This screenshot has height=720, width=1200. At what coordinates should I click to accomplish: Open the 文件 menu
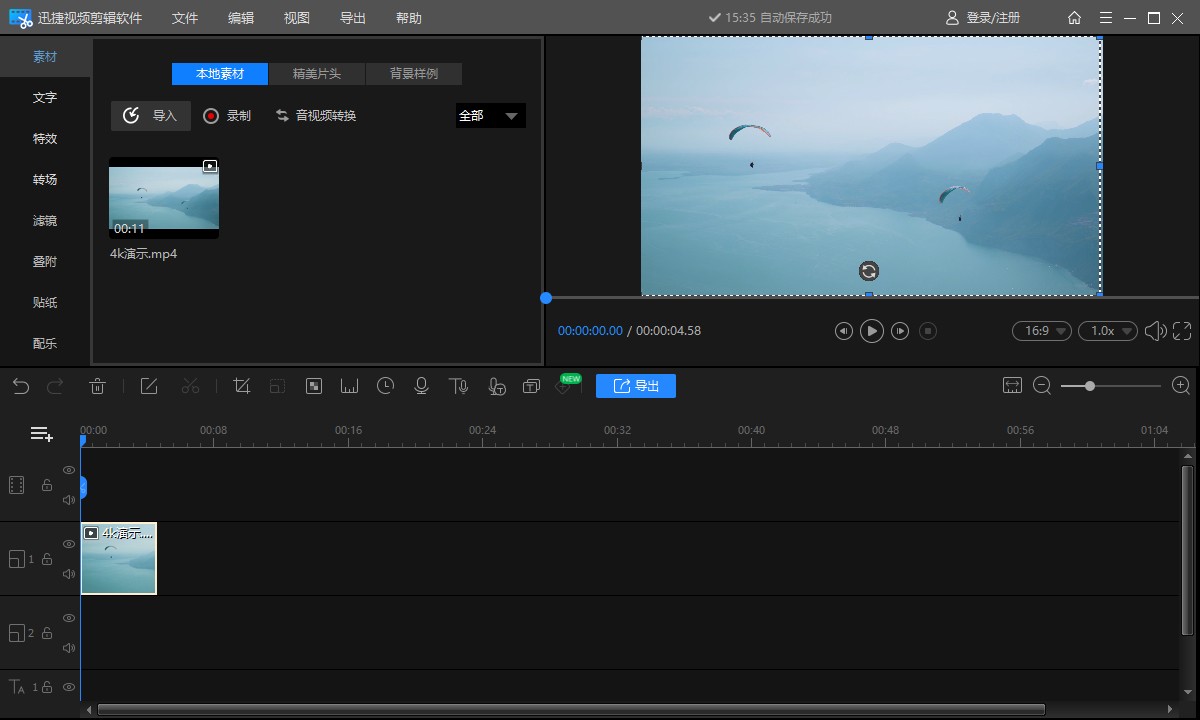(x=185, y=18)
